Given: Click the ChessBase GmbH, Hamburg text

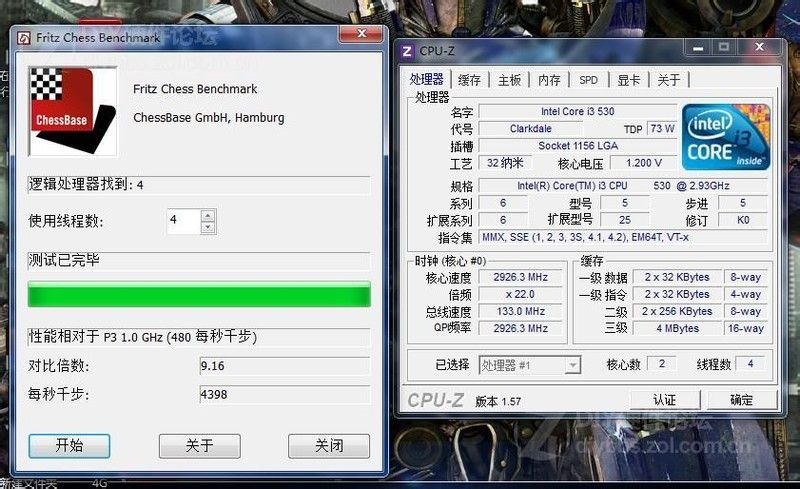Looking at the screenshot, I should [209, 118].
